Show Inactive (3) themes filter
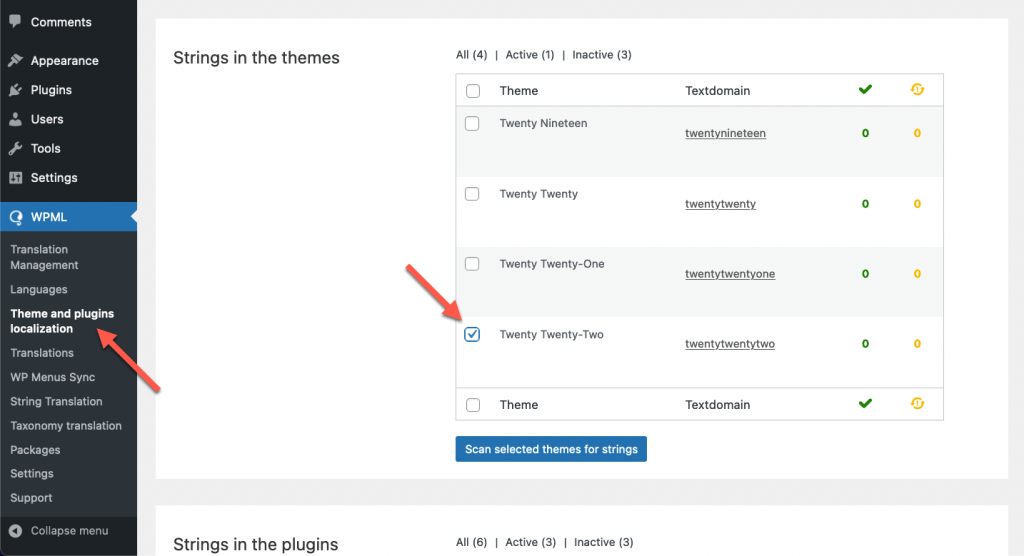This screenshot has height=556, width=1024. (602, 55)
